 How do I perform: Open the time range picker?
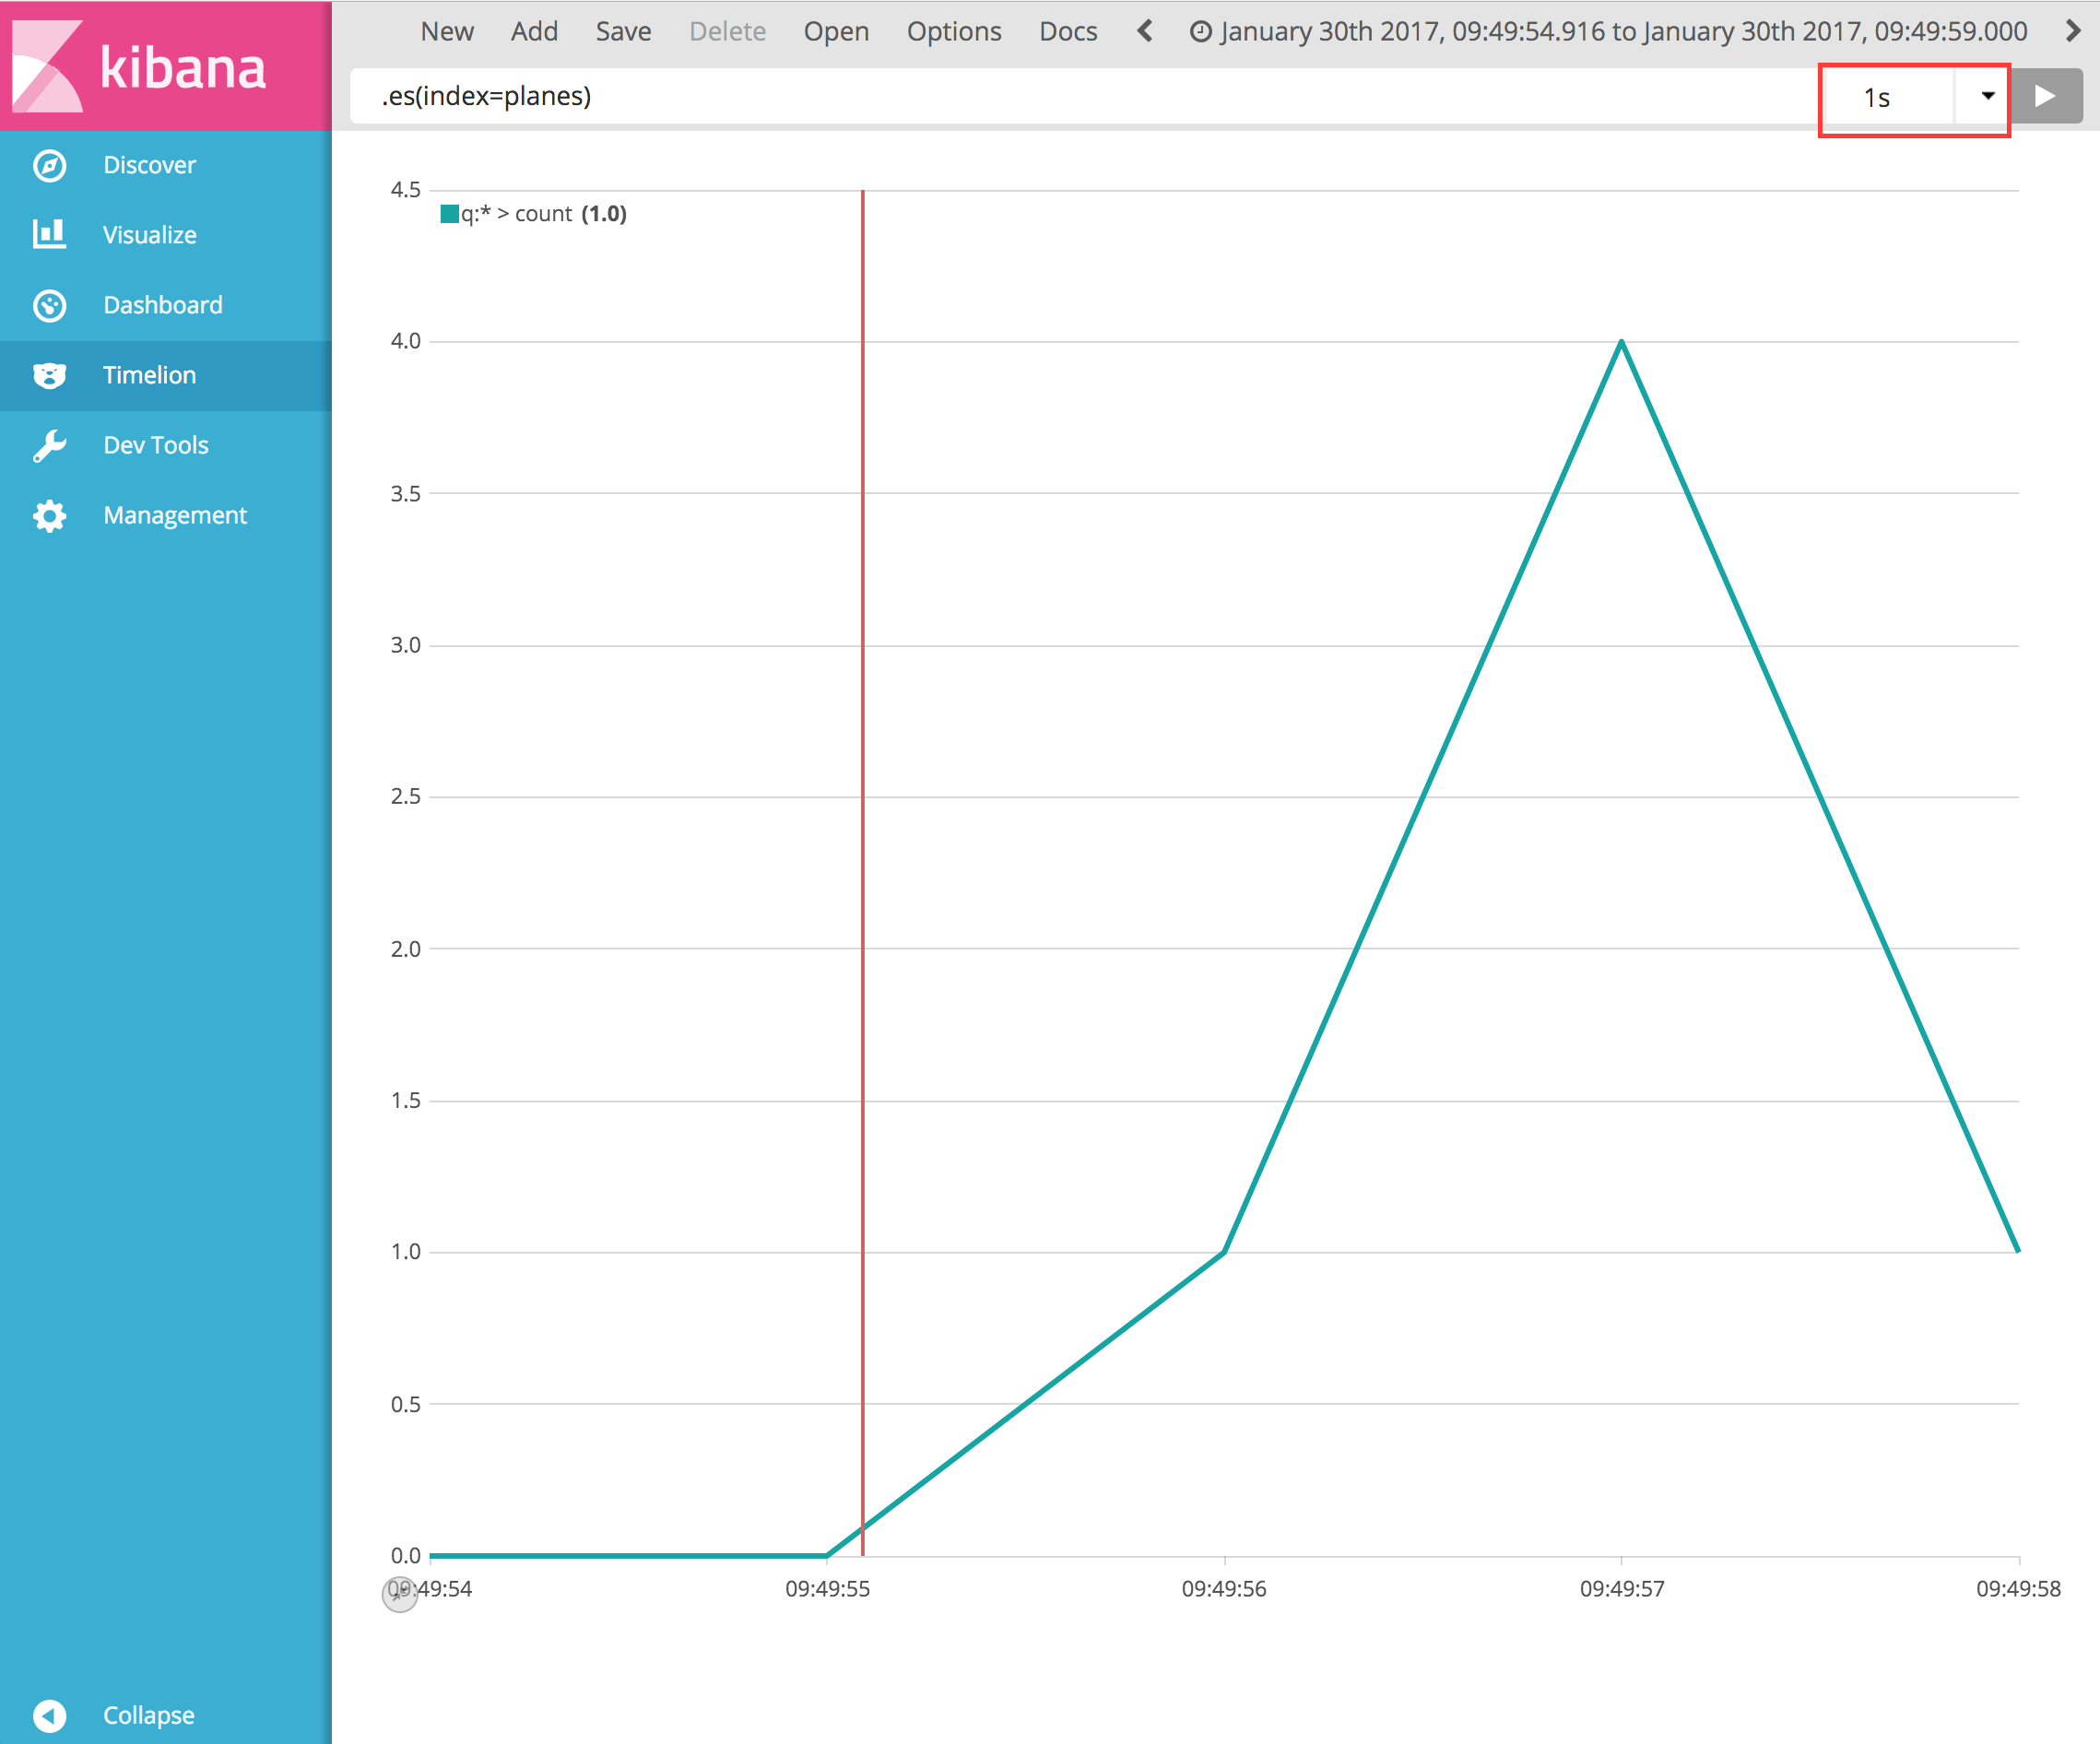[x=1610, y=31]
